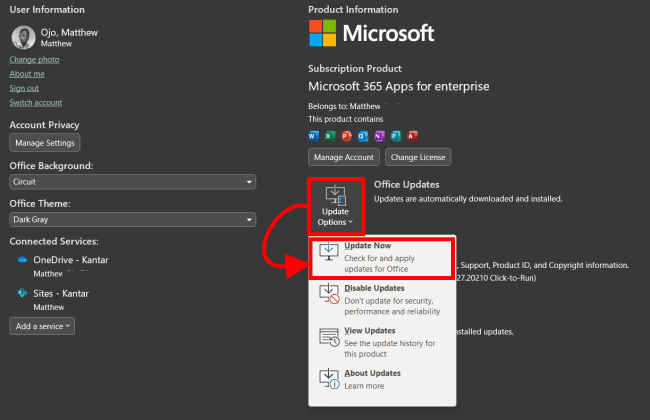
Task: Click the Word app icon
Action: pyautogui.click(x=314, y=136)
